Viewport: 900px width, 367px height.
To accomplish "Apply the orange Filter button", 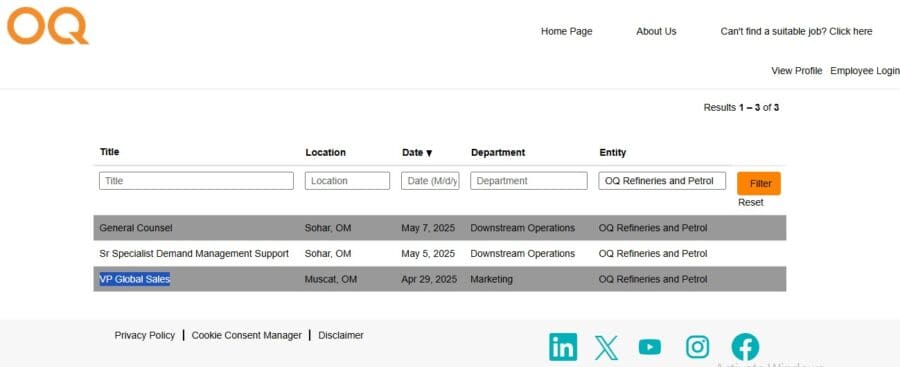I will 759,184.
